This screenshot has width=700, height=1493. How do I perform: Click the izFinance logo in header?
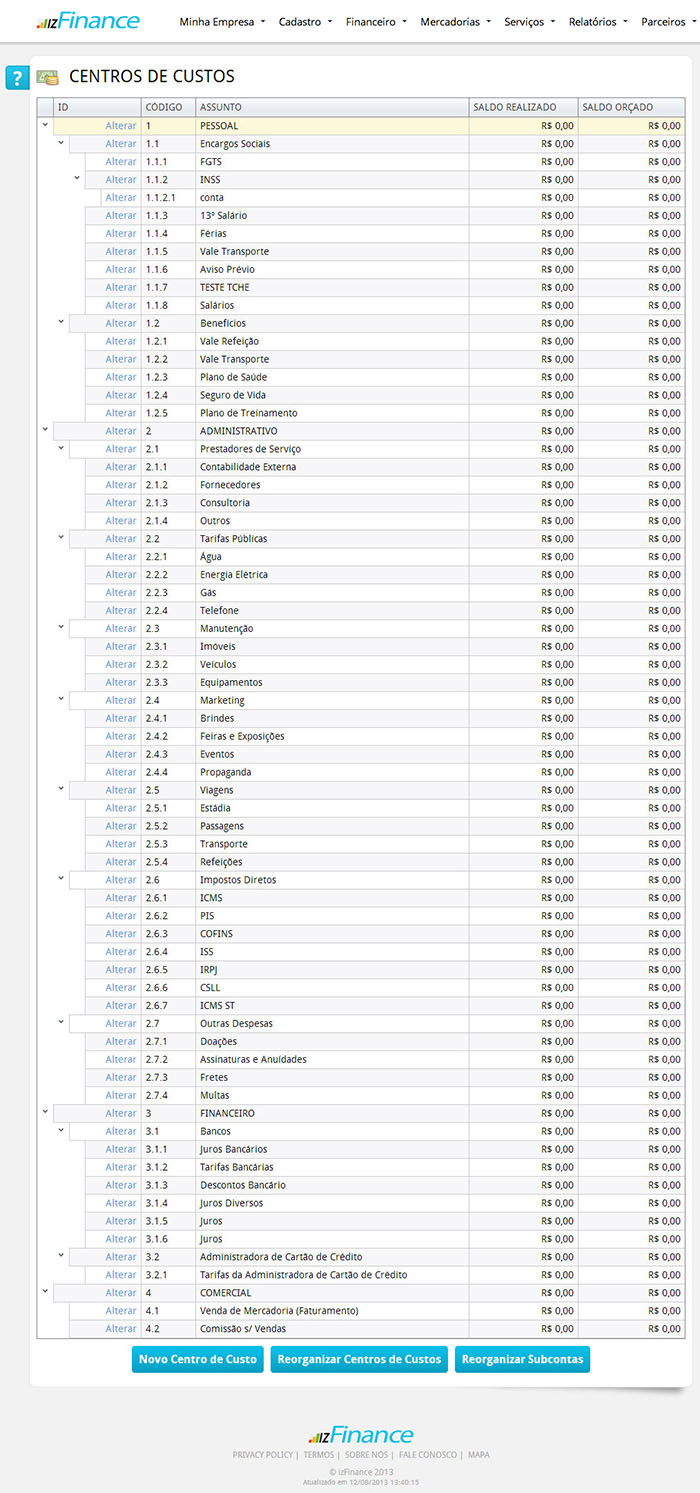point(88,21)
